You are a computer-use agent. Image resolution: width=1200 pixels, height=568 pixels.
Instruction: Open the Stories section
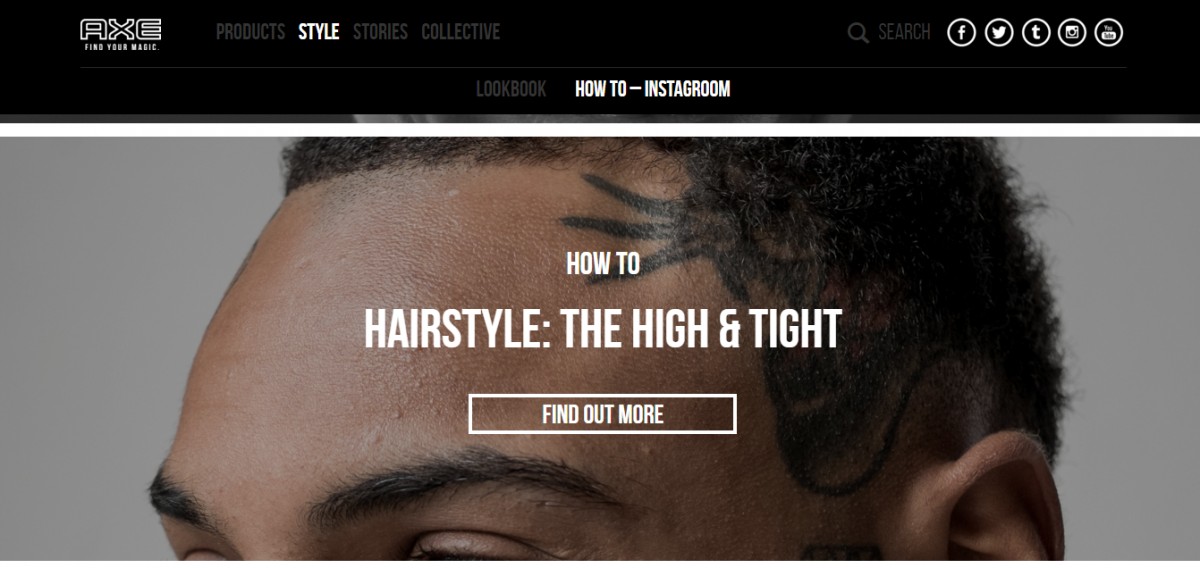tap(380, 32)
